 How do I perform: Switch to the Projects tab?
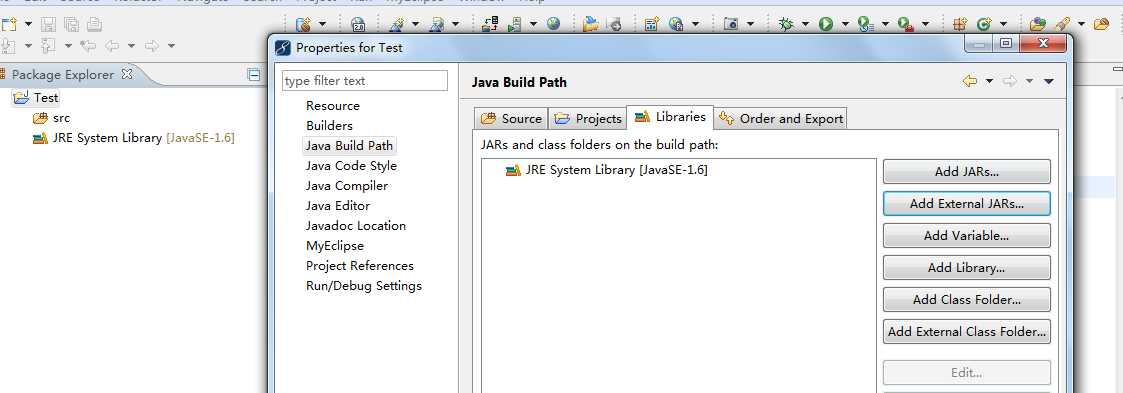588,118
